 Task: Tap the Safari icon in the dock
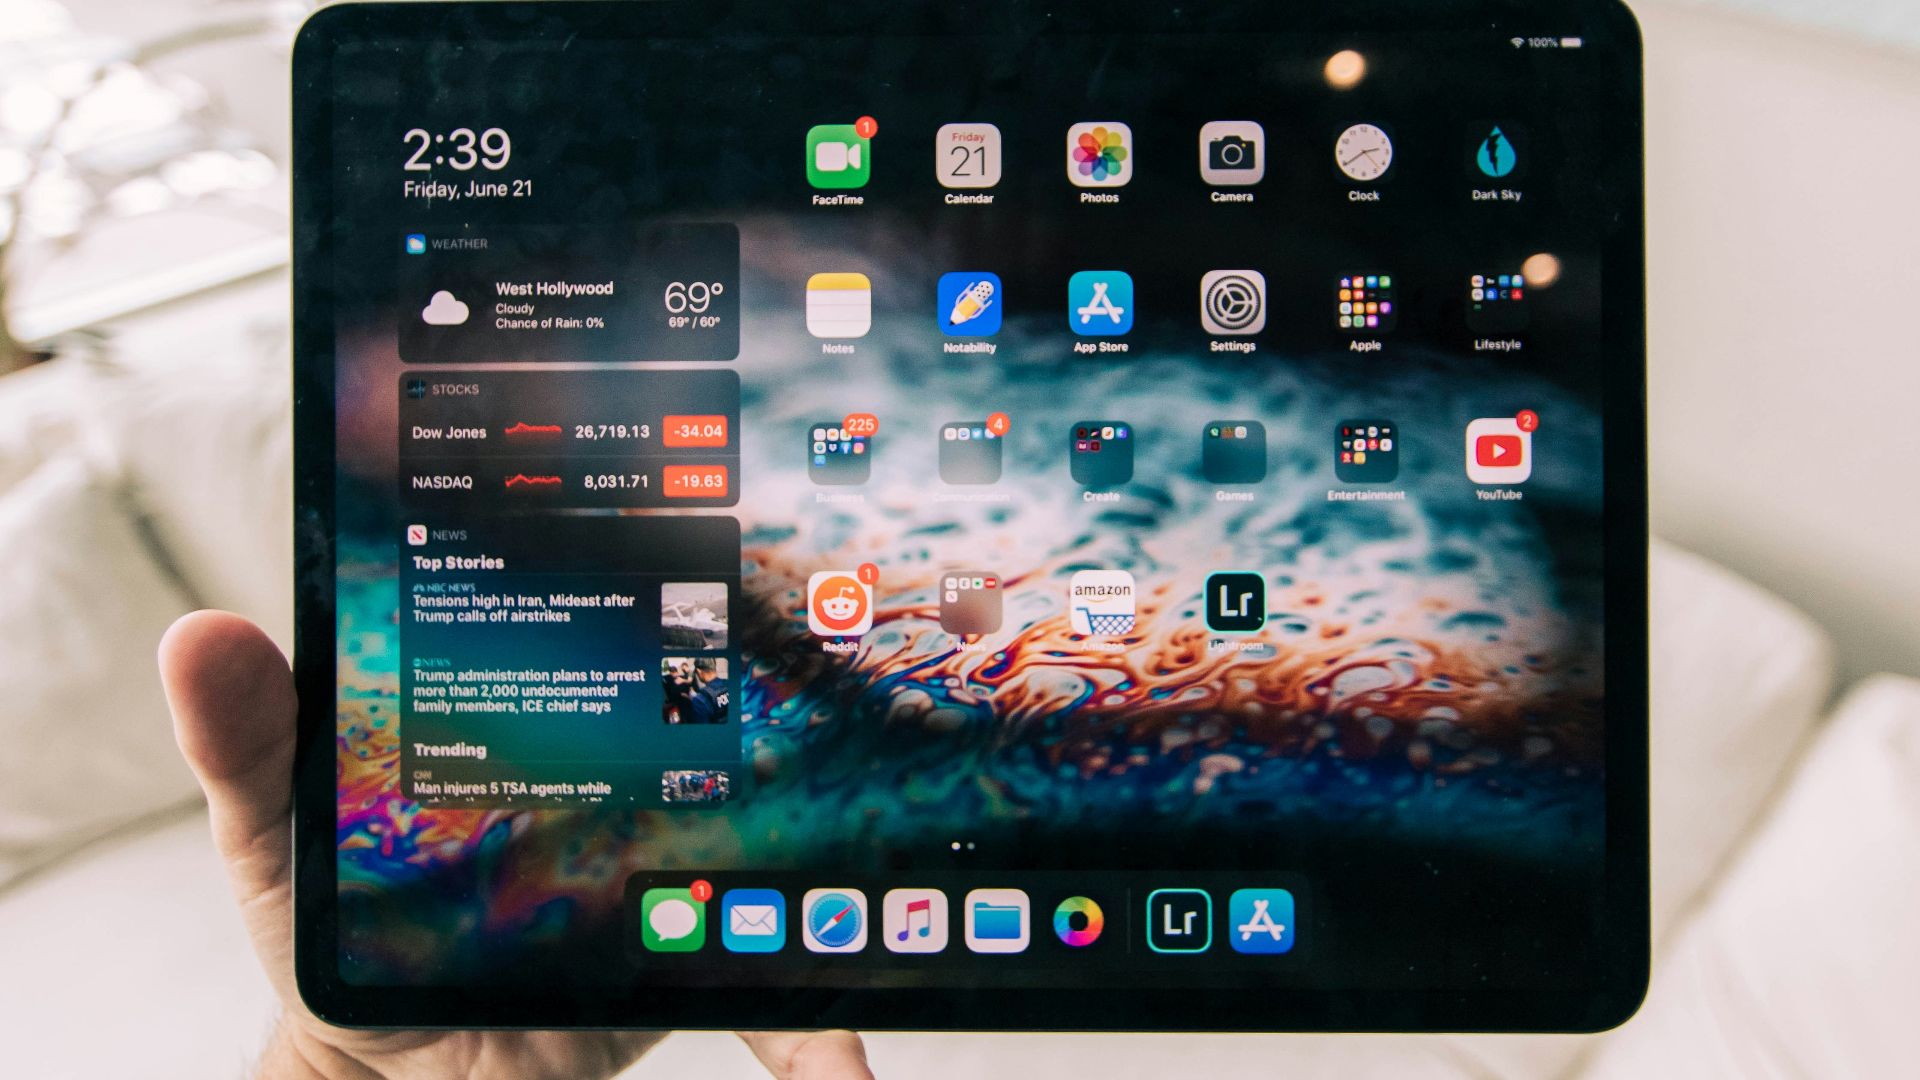point(834,921)
